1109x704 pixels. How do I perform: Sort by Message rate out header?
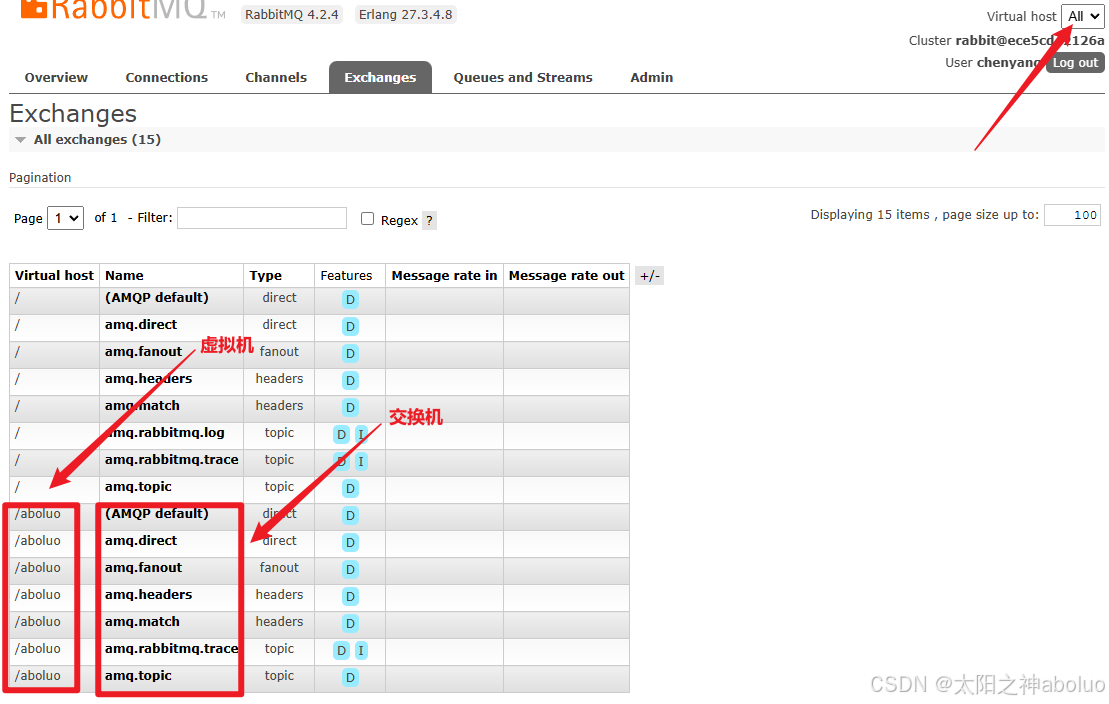(x=567, y=276)
